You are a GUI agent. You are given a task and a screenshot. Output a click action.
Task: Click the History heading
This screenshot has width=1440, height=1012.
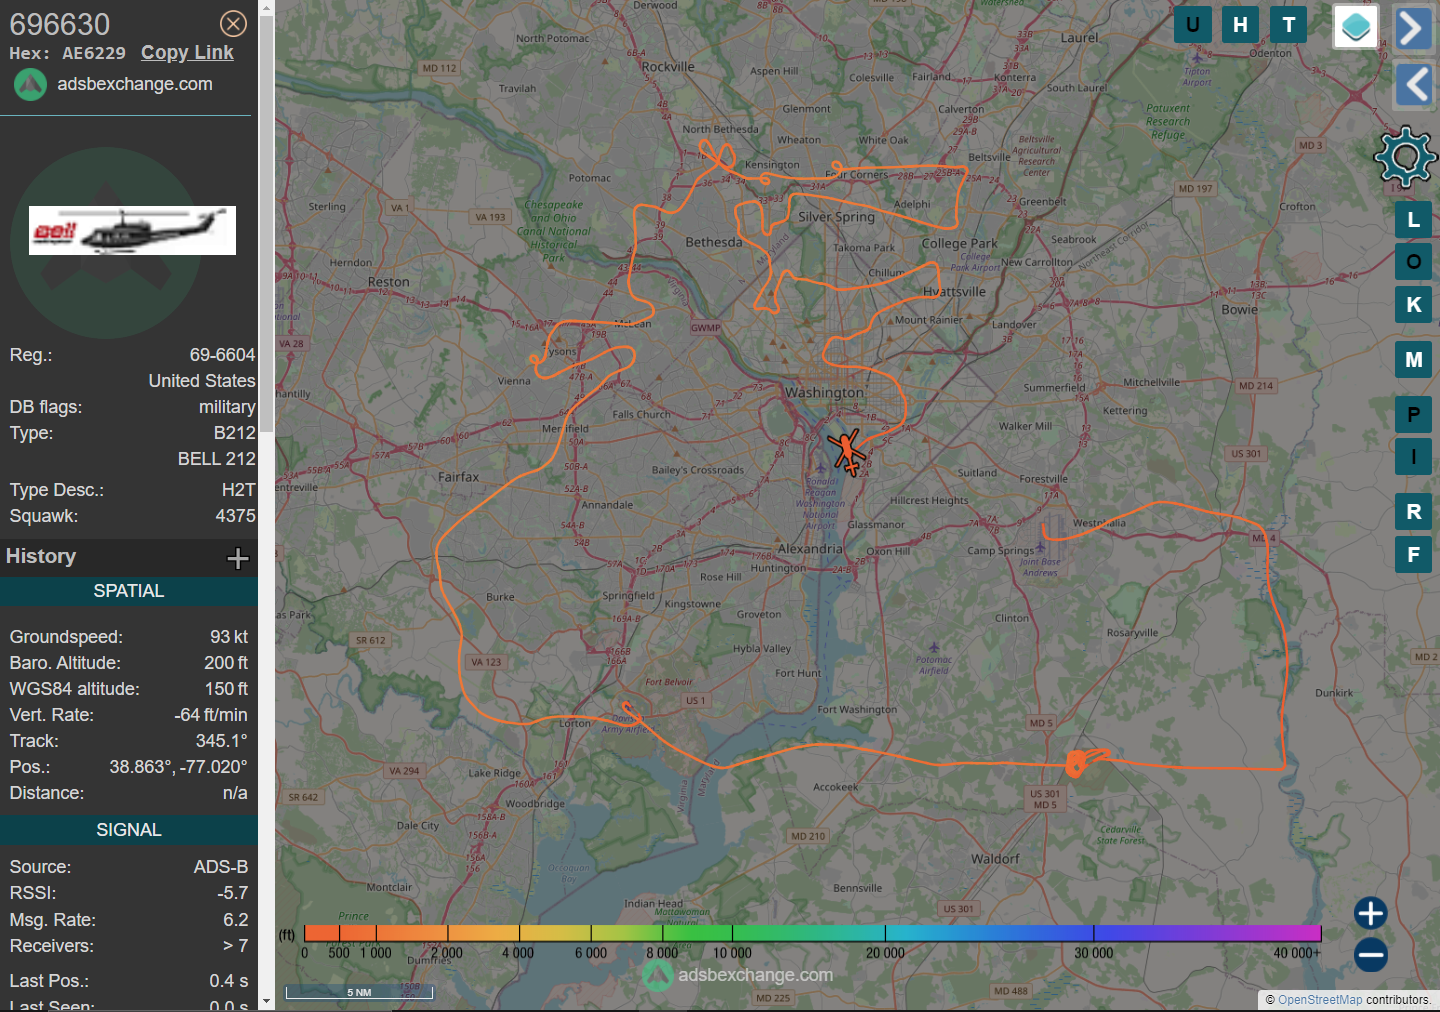pos(41,556)
